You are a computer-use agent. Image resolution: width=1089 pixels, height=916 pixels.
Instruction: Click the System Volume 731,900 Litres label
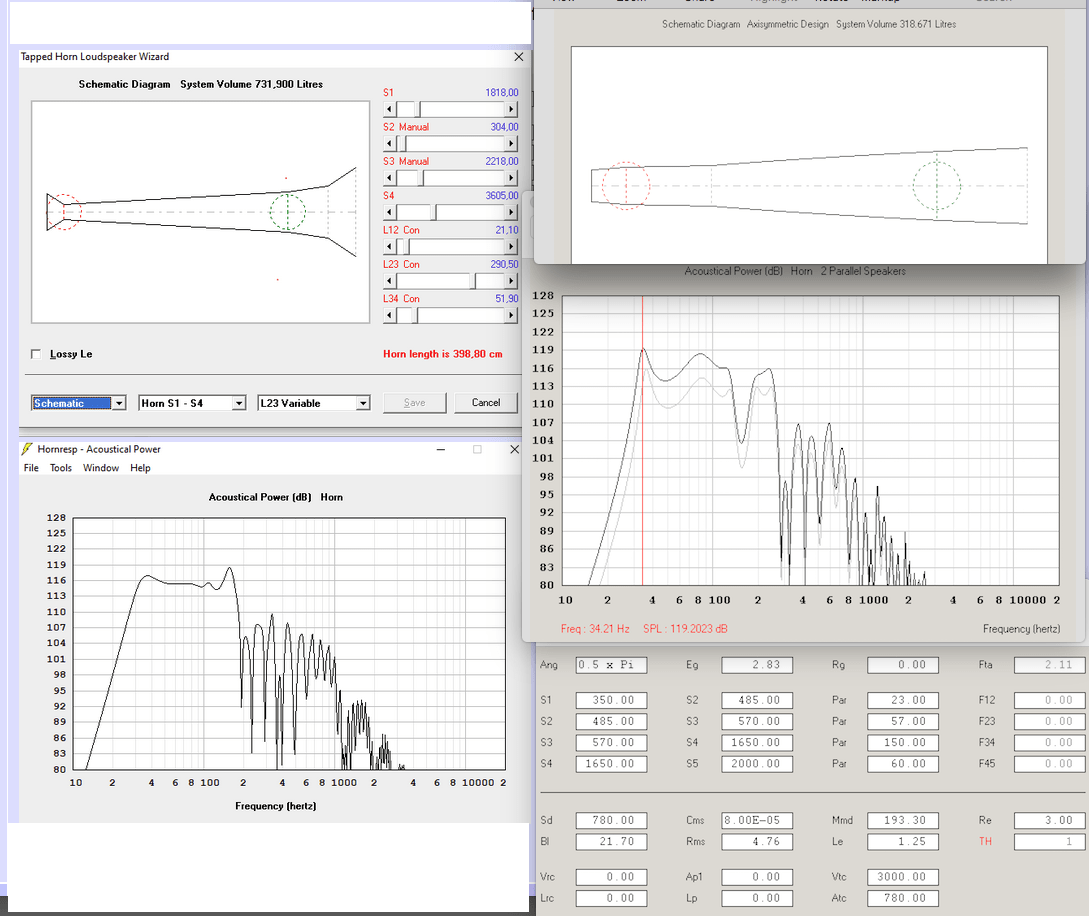[x=251, y=84]
